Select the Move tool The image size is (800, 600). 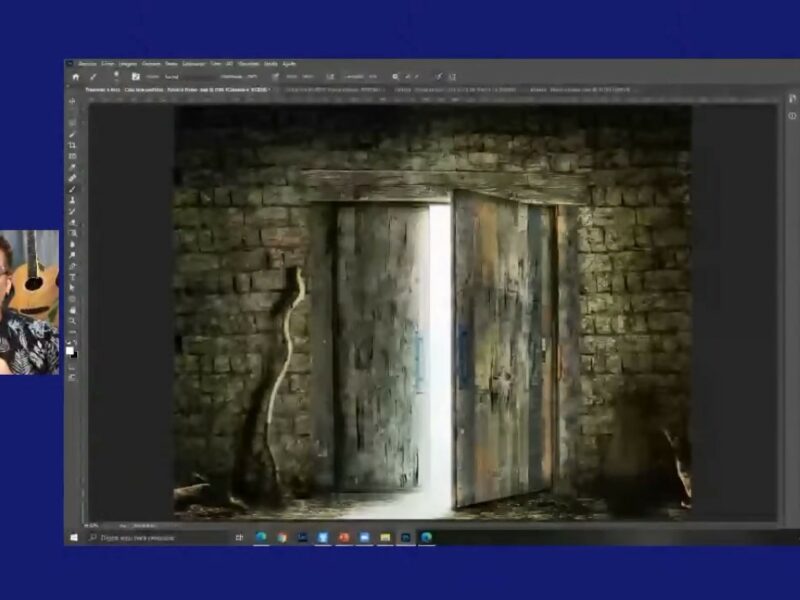(72, 101)
